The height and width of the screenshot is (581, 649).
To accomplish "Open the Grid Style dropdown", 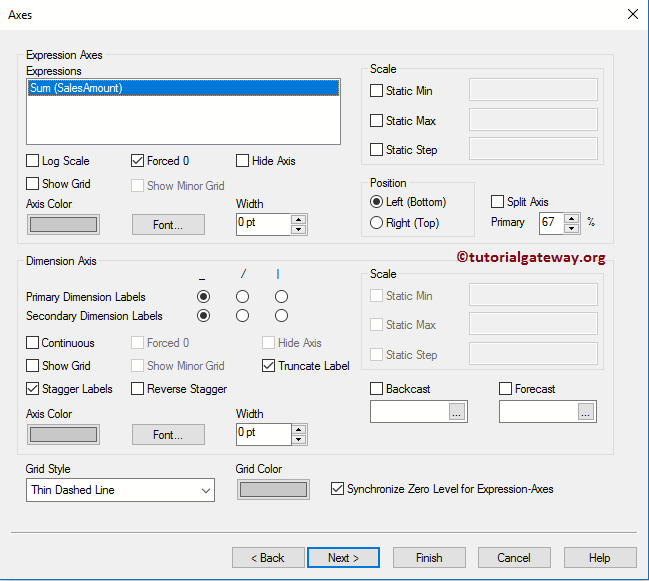I will pyautogui.click(x=120, y=490).
